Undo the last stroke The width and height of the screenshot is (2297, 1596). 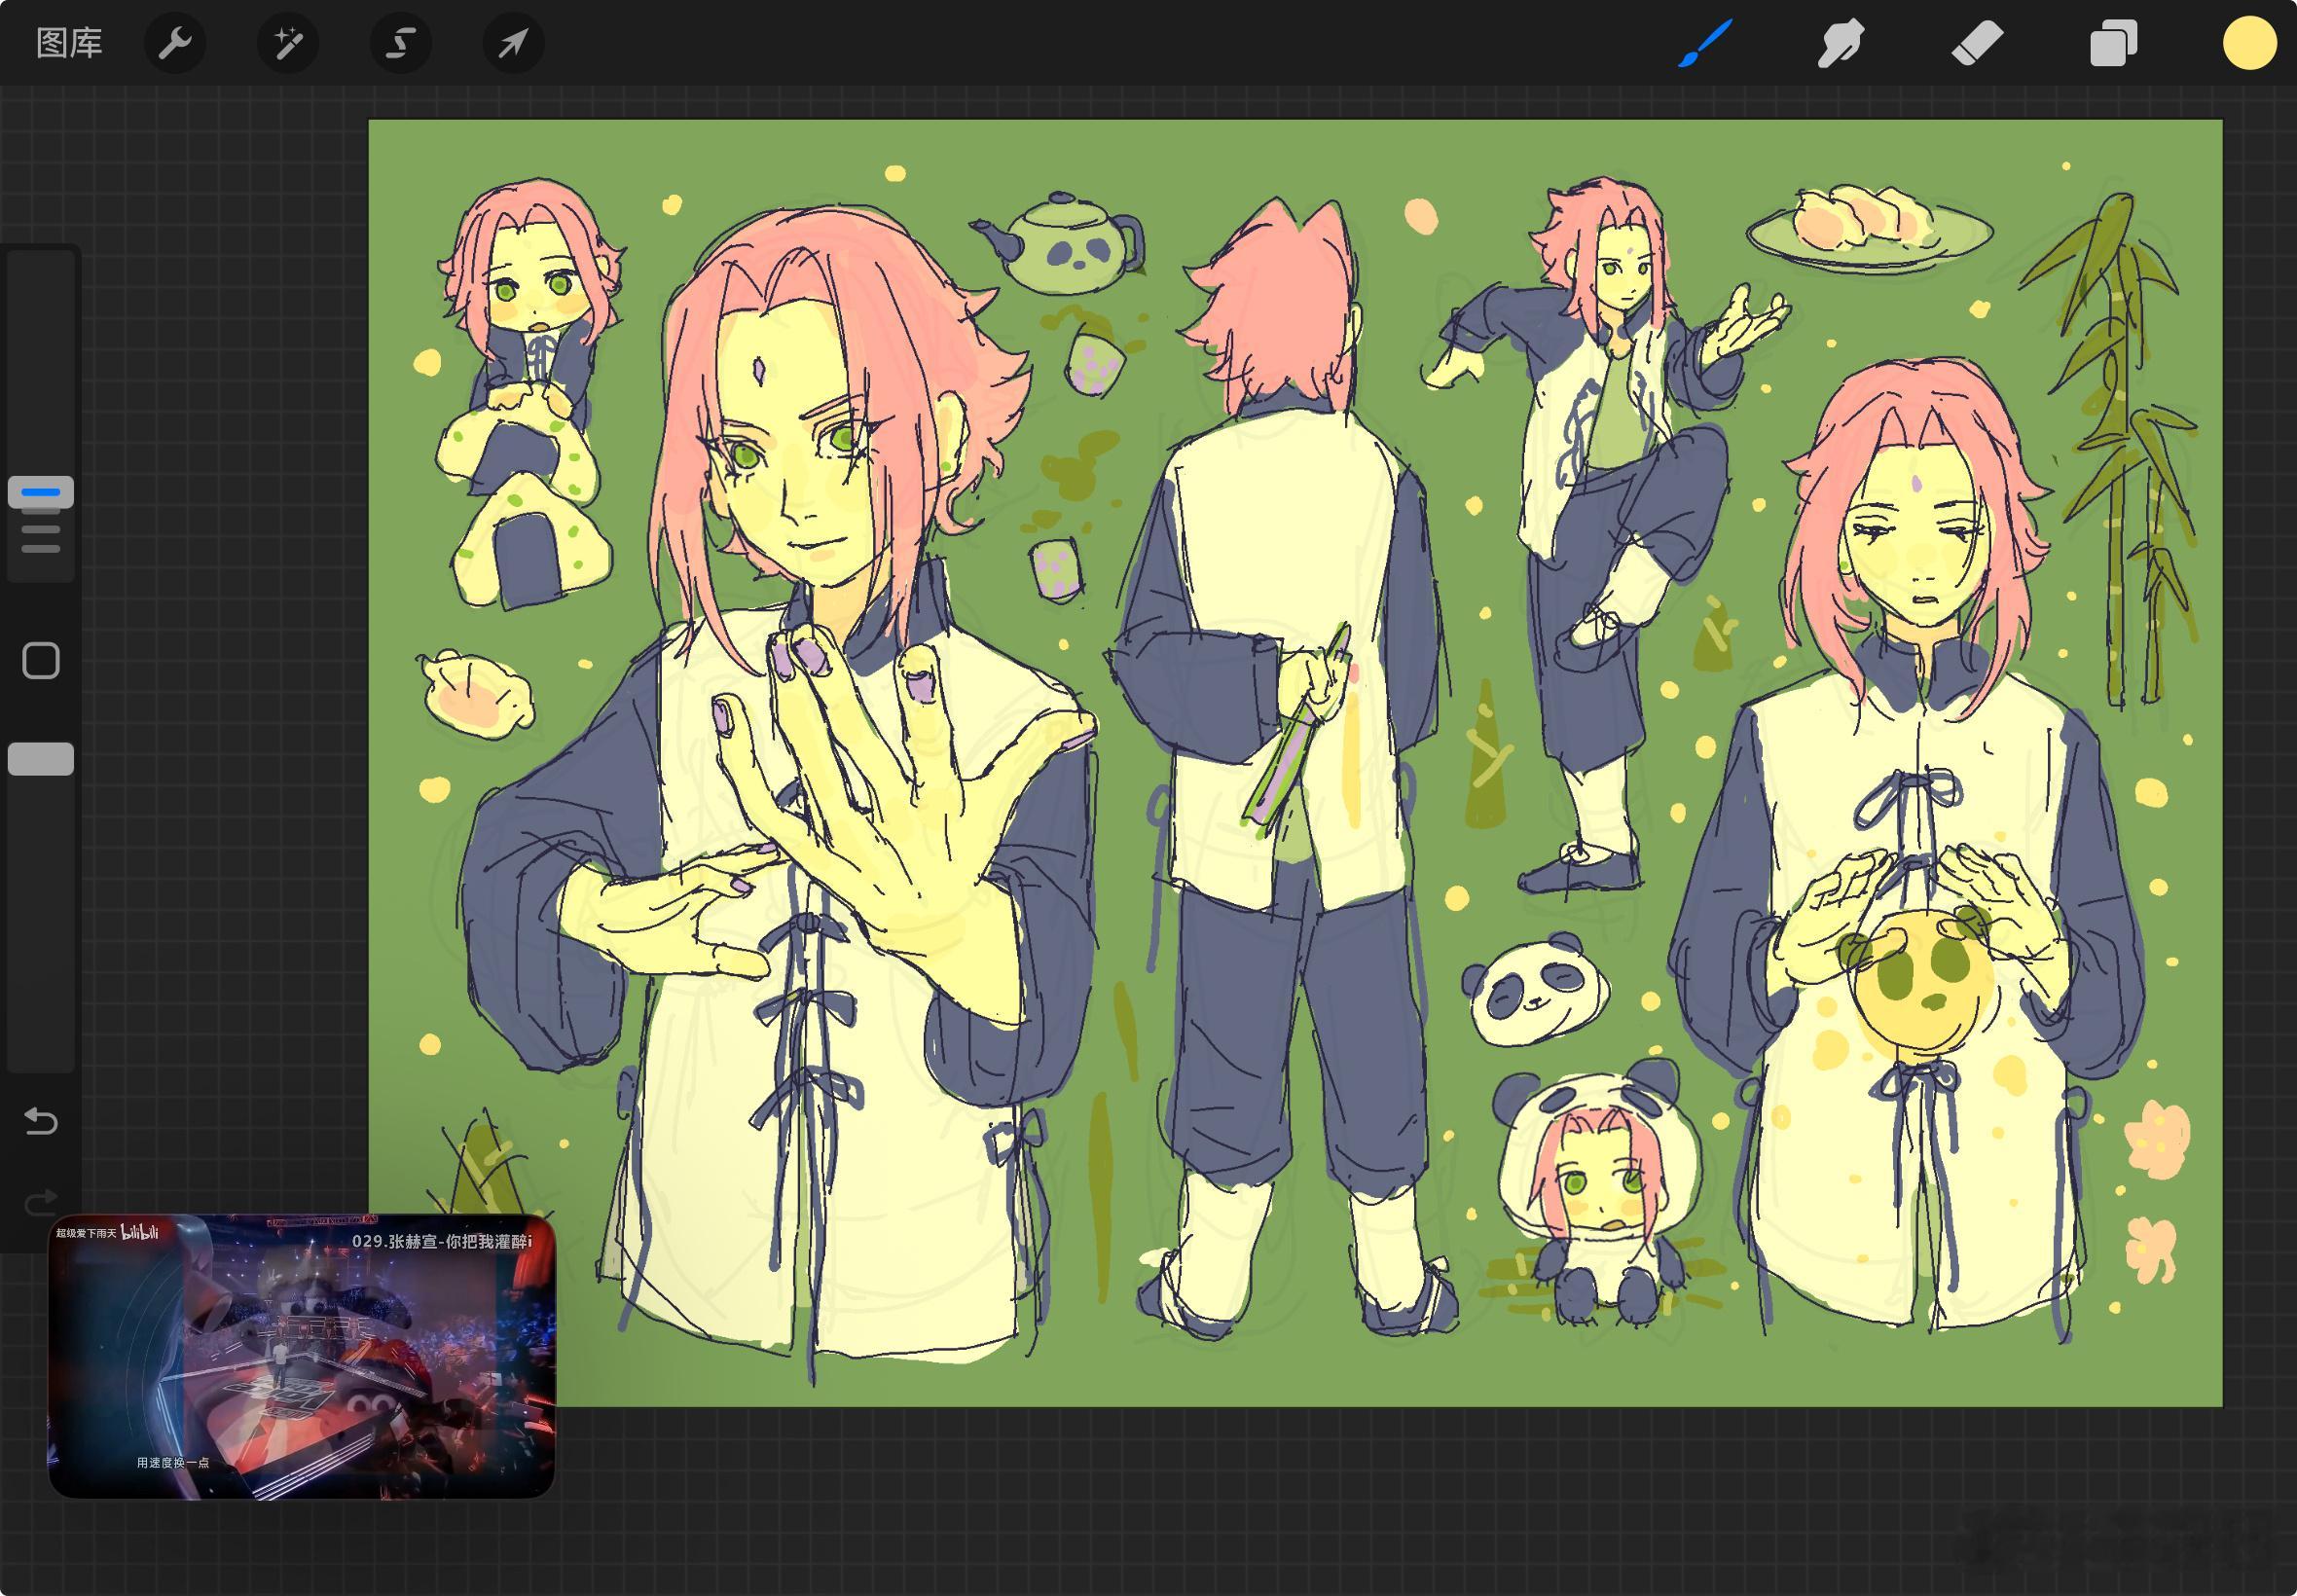(x=41, y=1121)
